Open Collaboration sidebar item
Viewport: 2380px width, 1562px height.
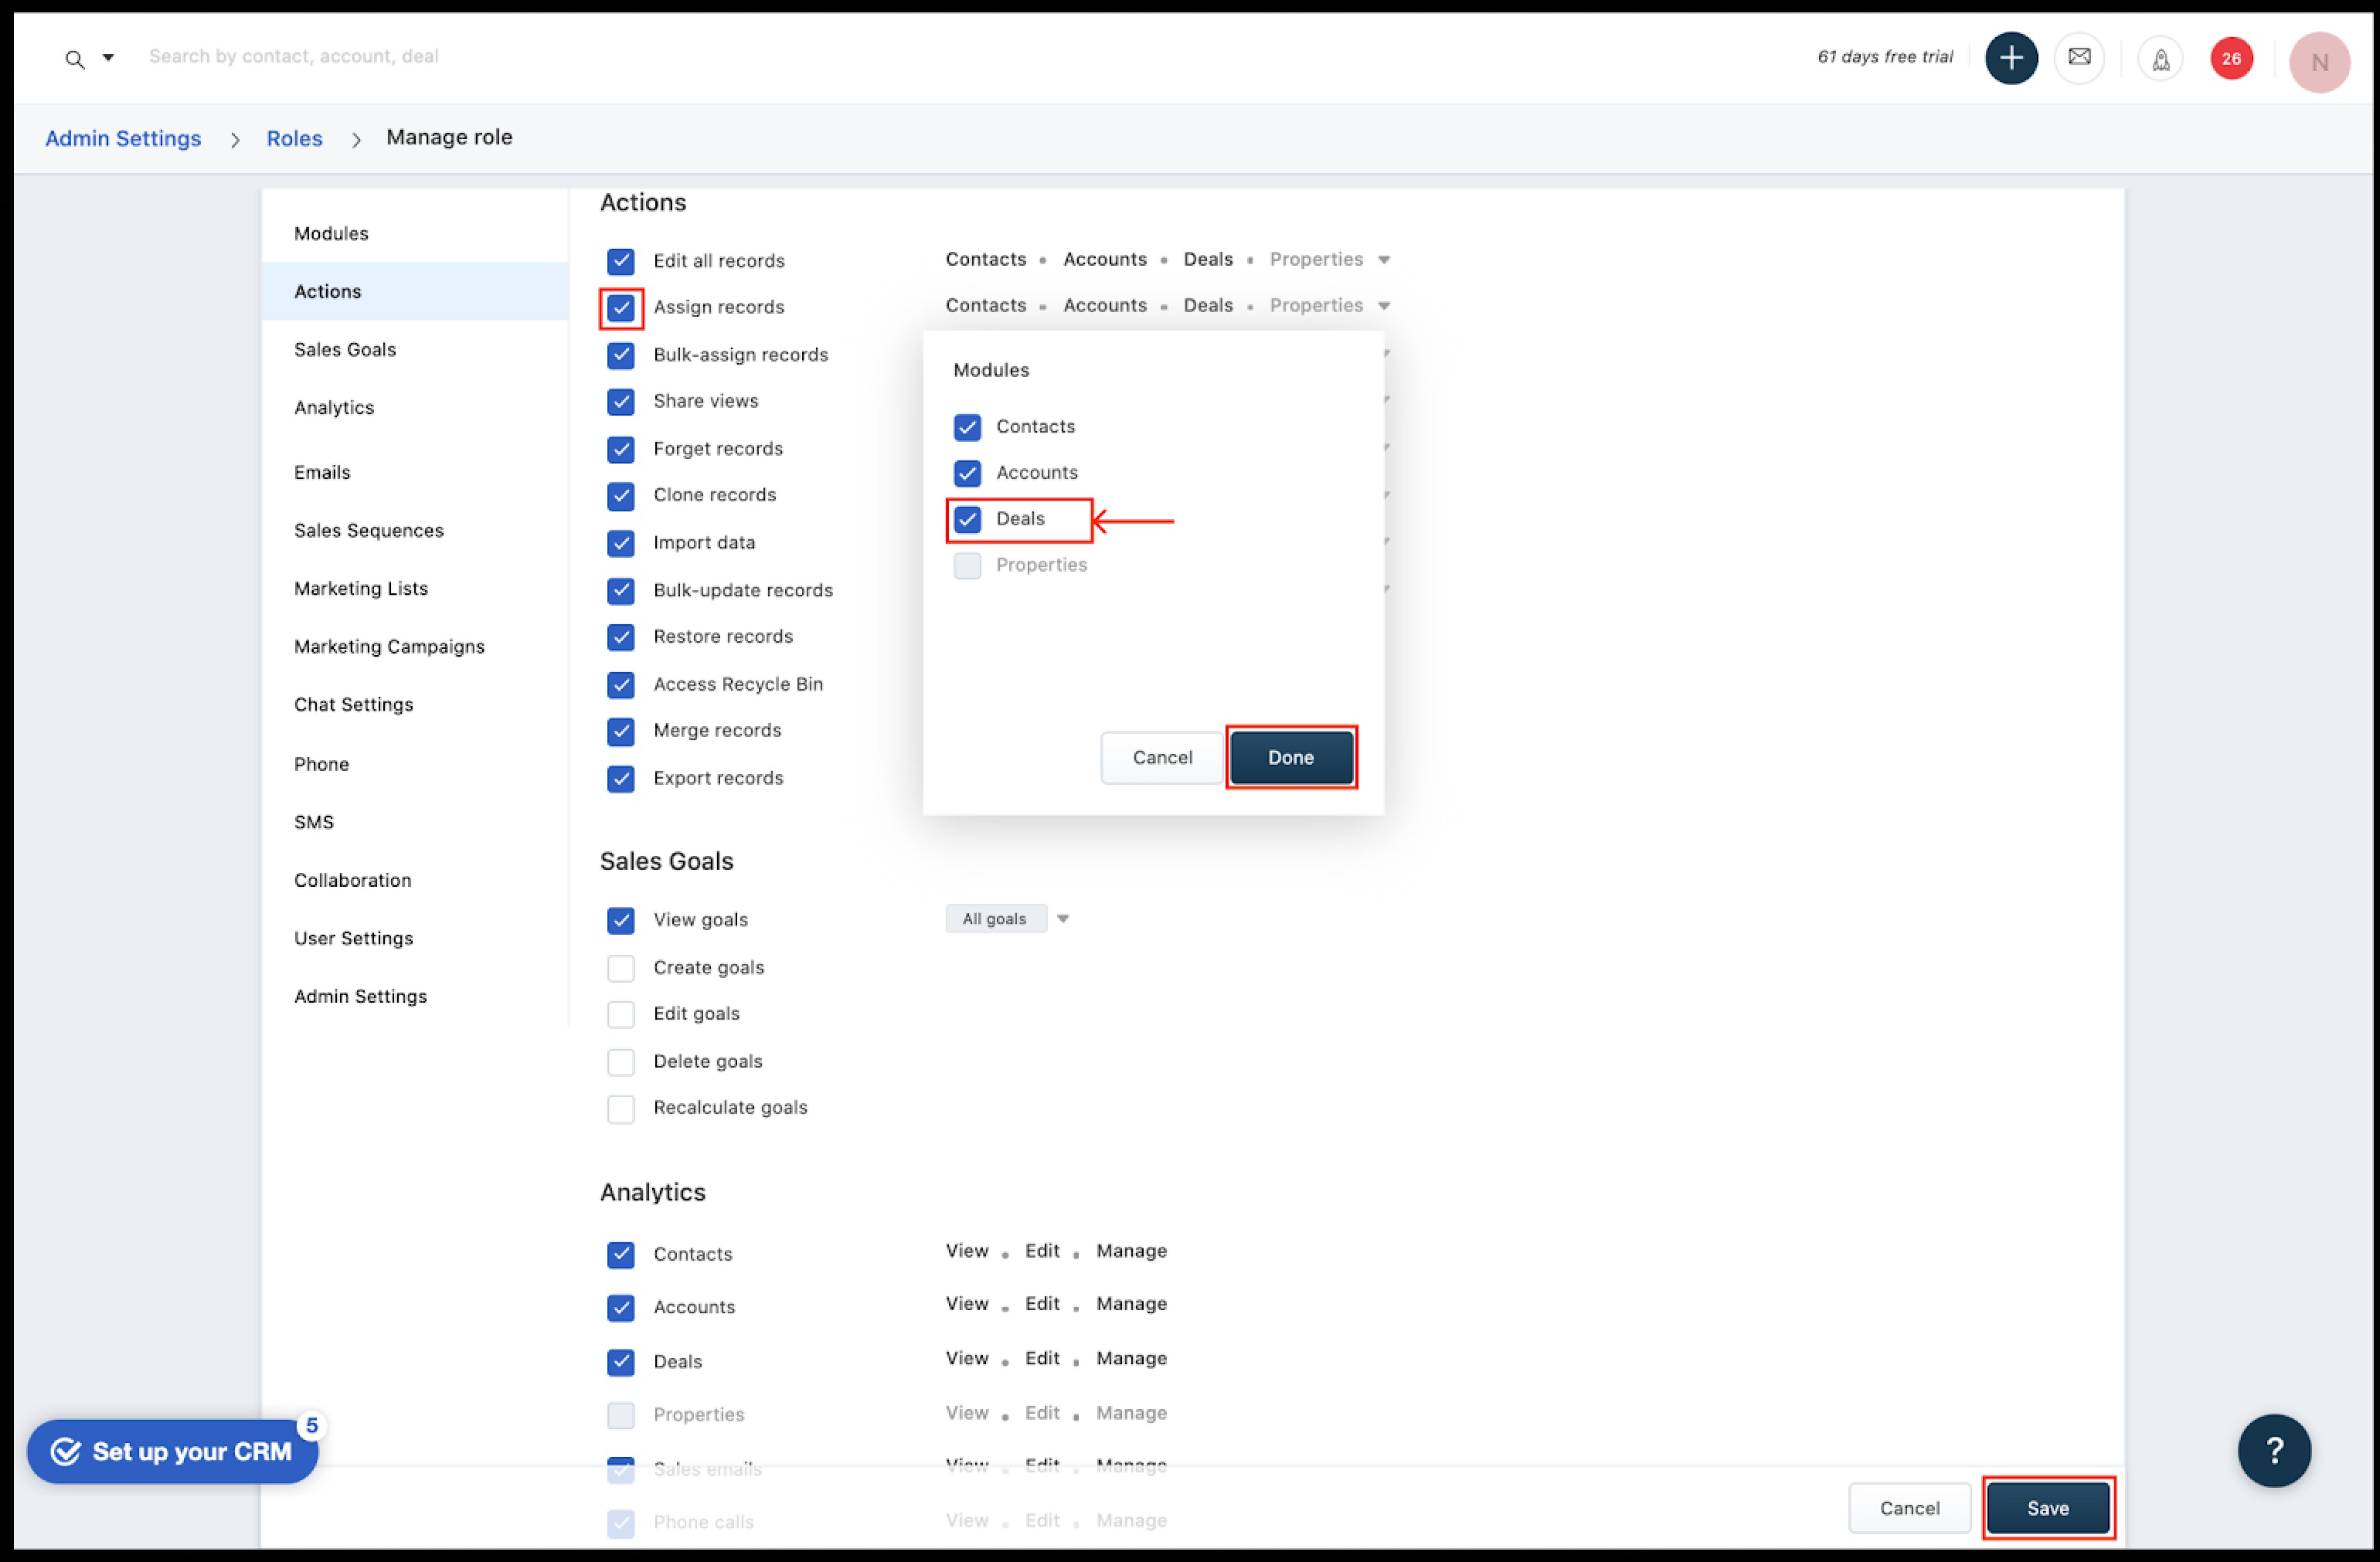[x=415, y=880]
